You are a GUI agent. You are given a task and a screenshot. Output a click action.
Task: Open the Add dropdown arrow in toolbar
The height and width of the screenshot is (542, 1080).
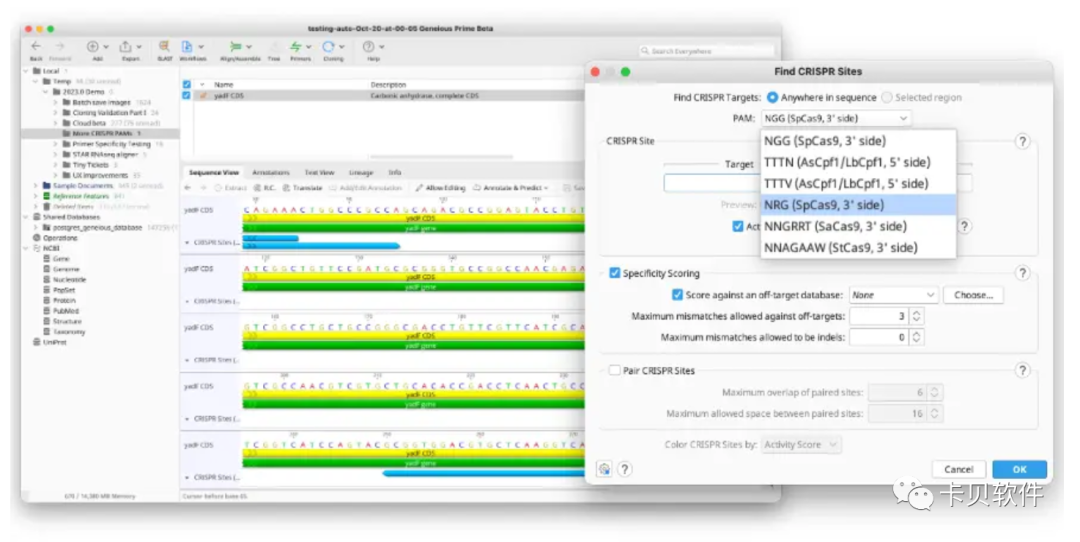pos(105,47)
